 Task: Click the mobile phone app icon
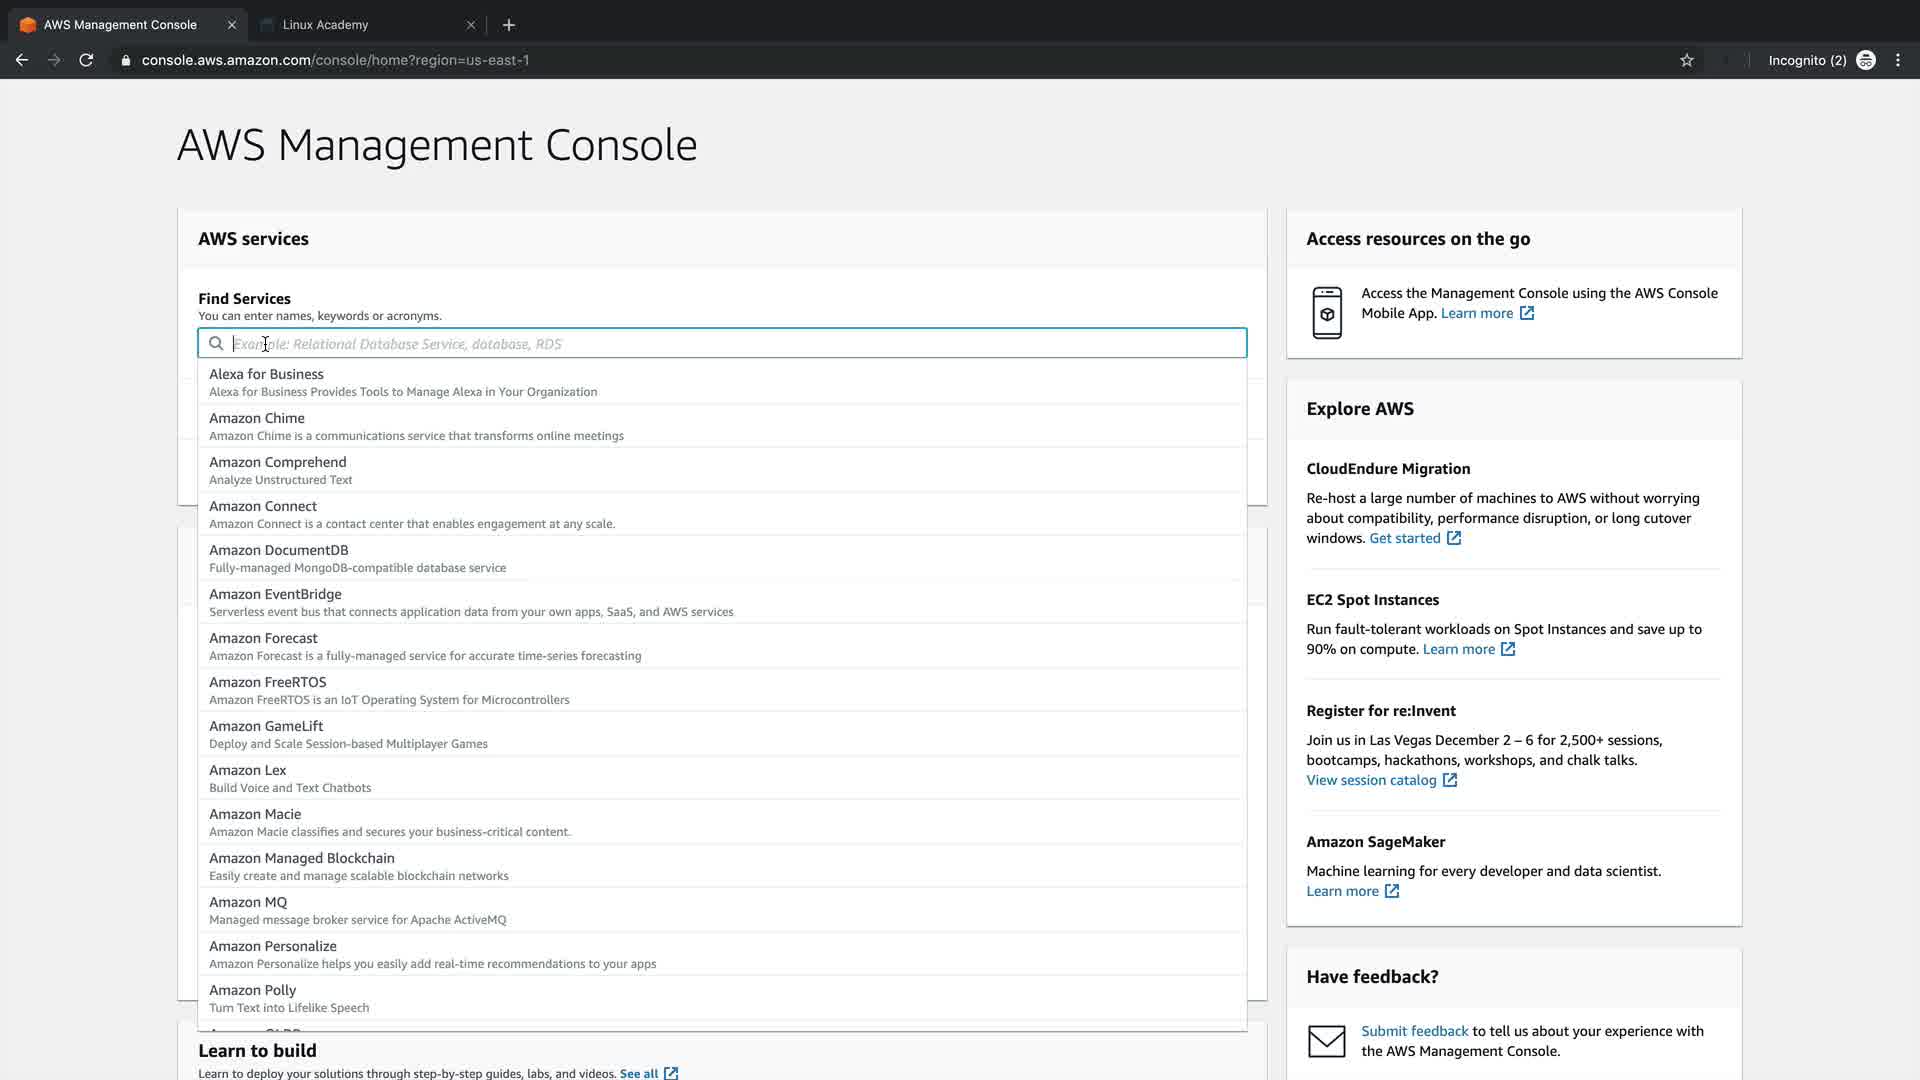[x=1327, y=313]
